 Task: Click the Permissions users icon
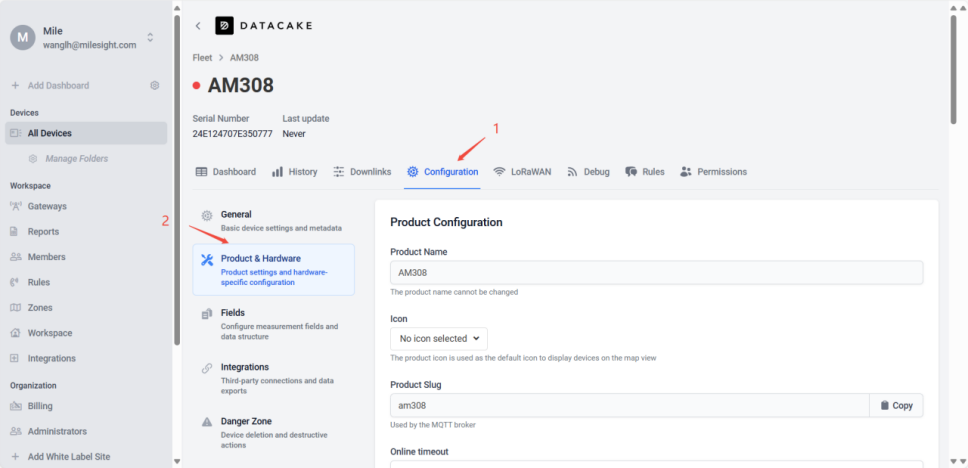point(686,172)
